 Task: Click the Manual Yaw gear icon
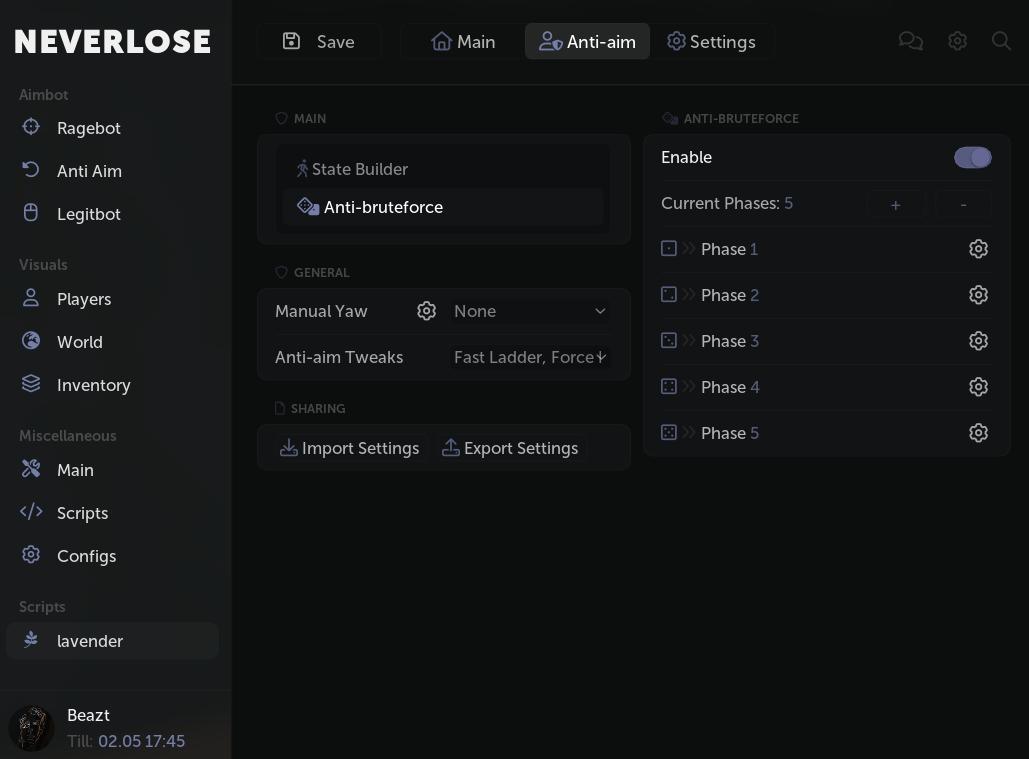(427, 311)
